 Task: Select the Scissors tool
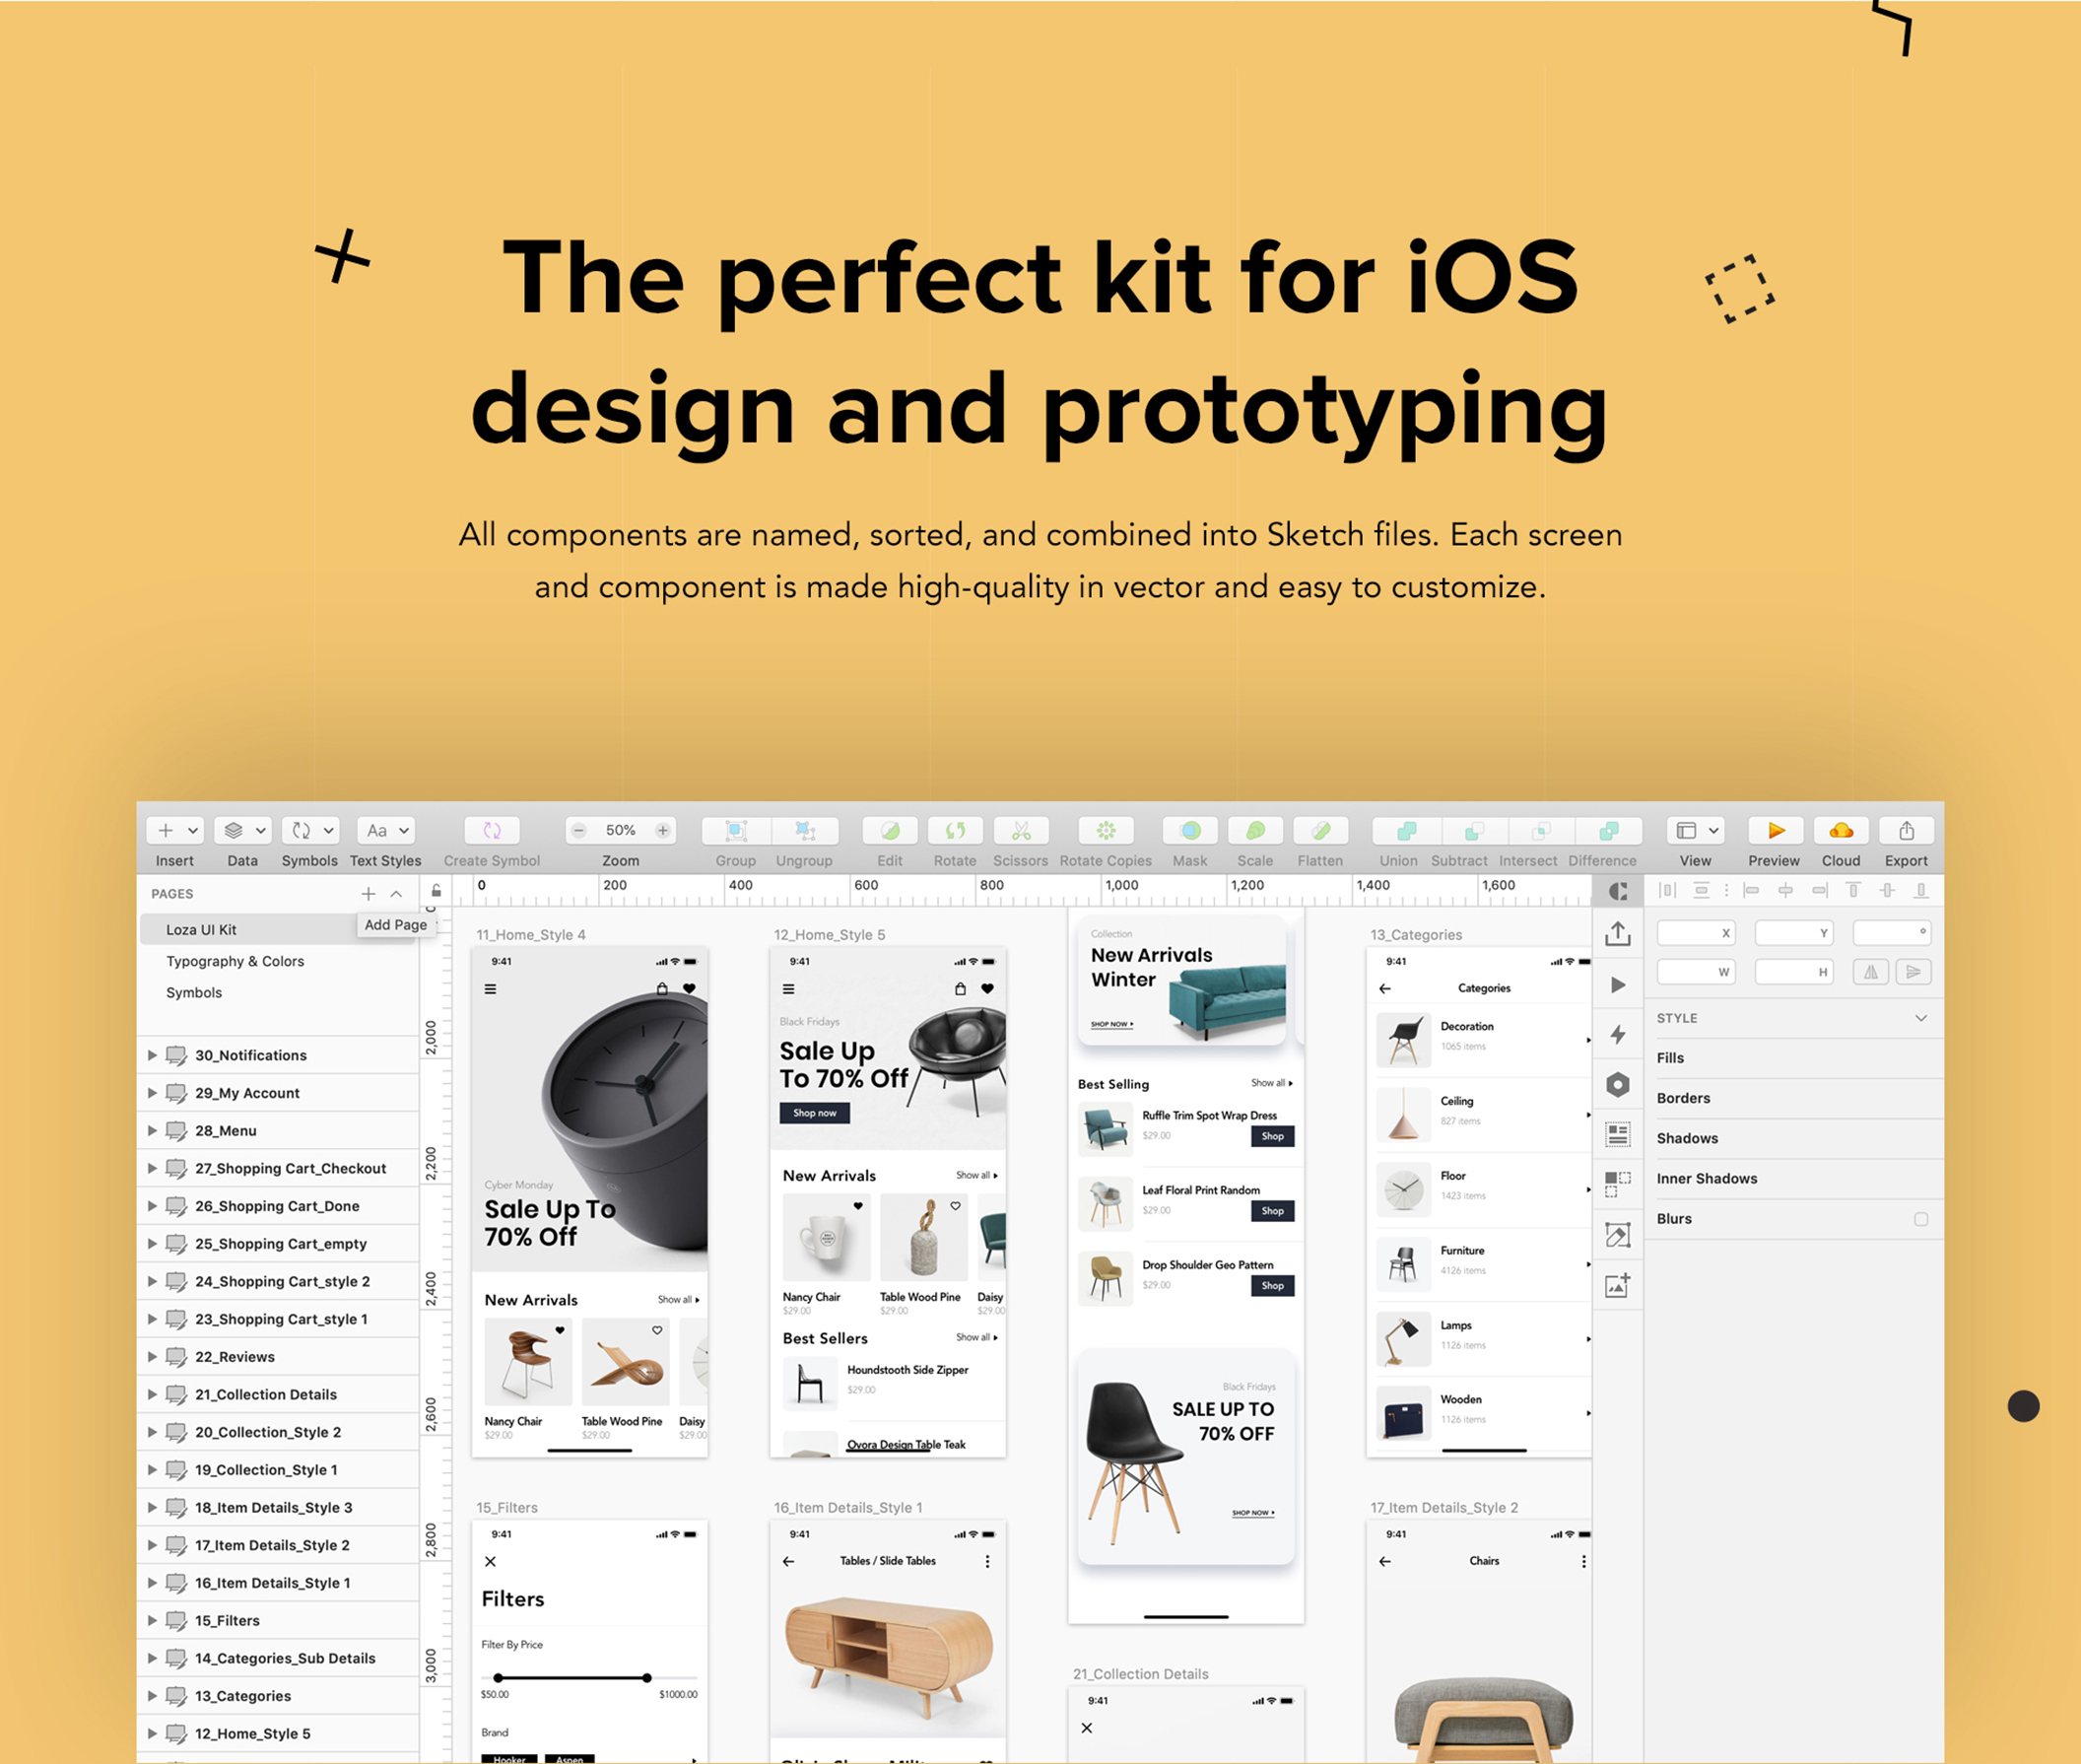click(x=1020, y=830)
